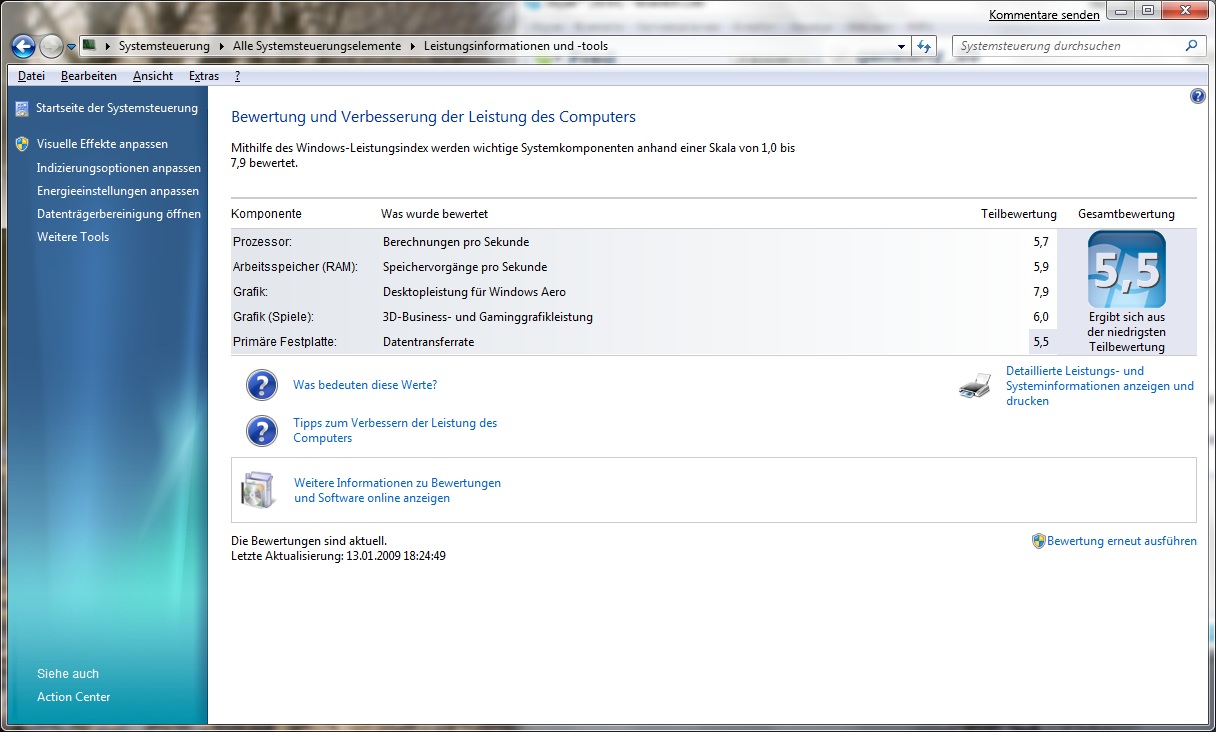
Task: Open Visuelle Effekte anpassen
Action: coord(102,144)
